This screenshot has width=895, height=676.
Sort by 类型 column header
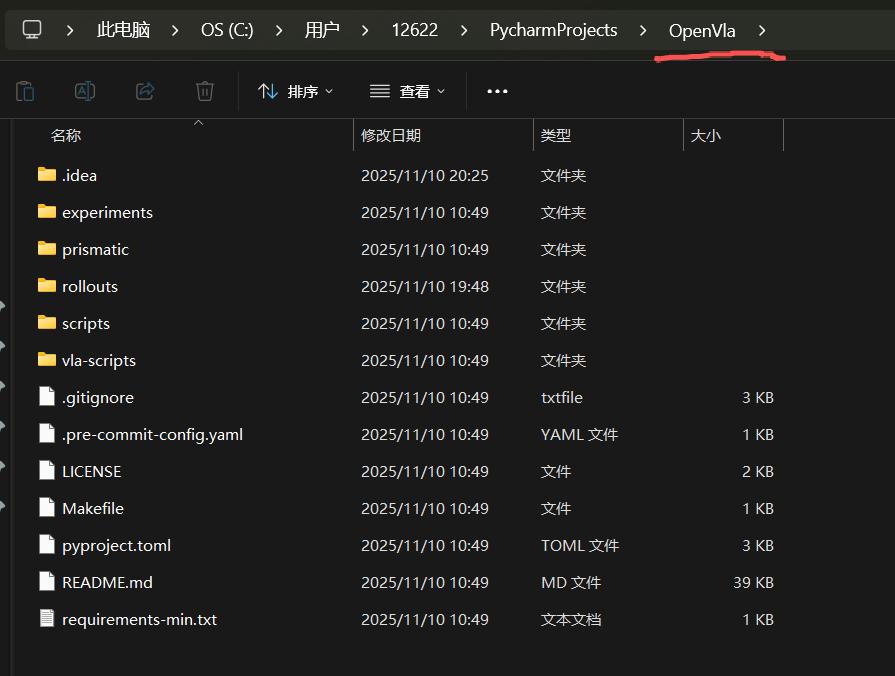(556, 135)
